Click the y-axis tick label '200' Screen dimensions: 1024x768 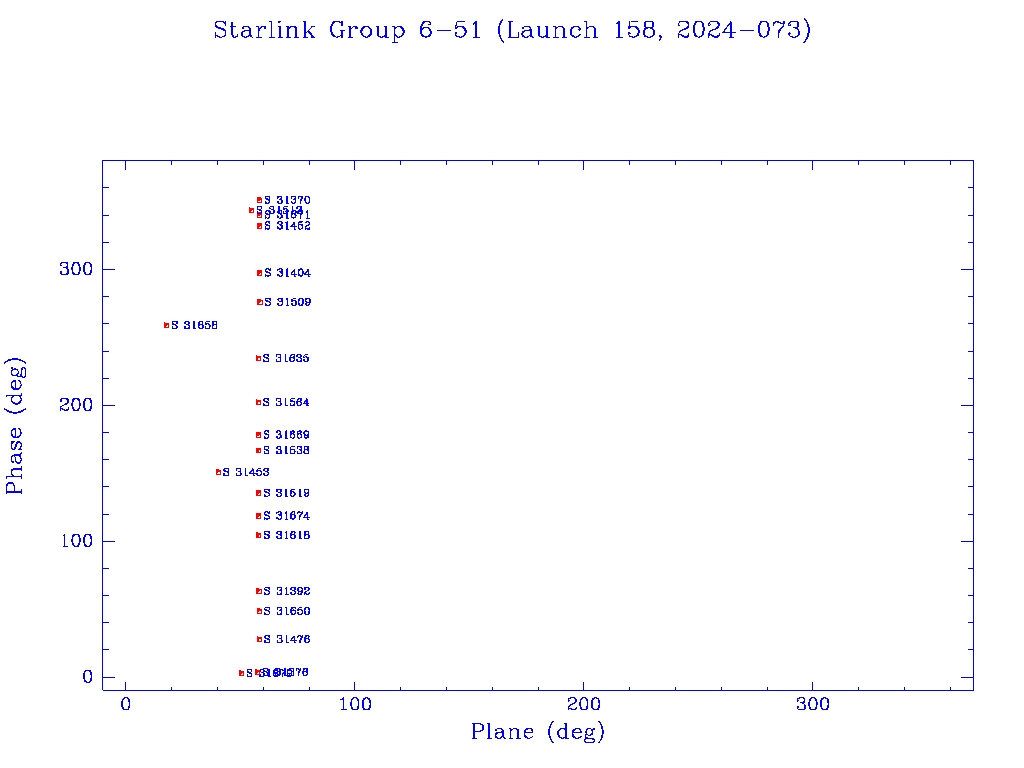point(76,405)
